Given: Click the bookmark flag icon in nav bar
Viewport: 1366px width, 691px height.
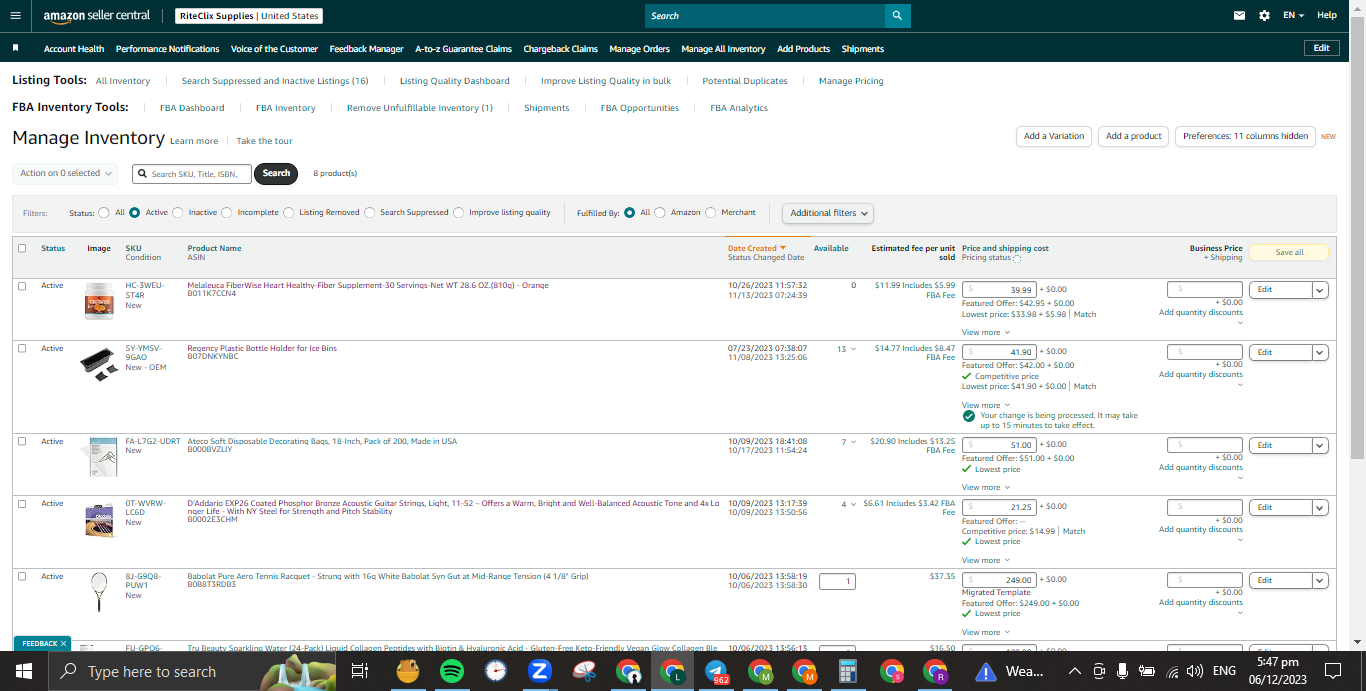Looking at the screenshot, I should [x=16, y=48].
